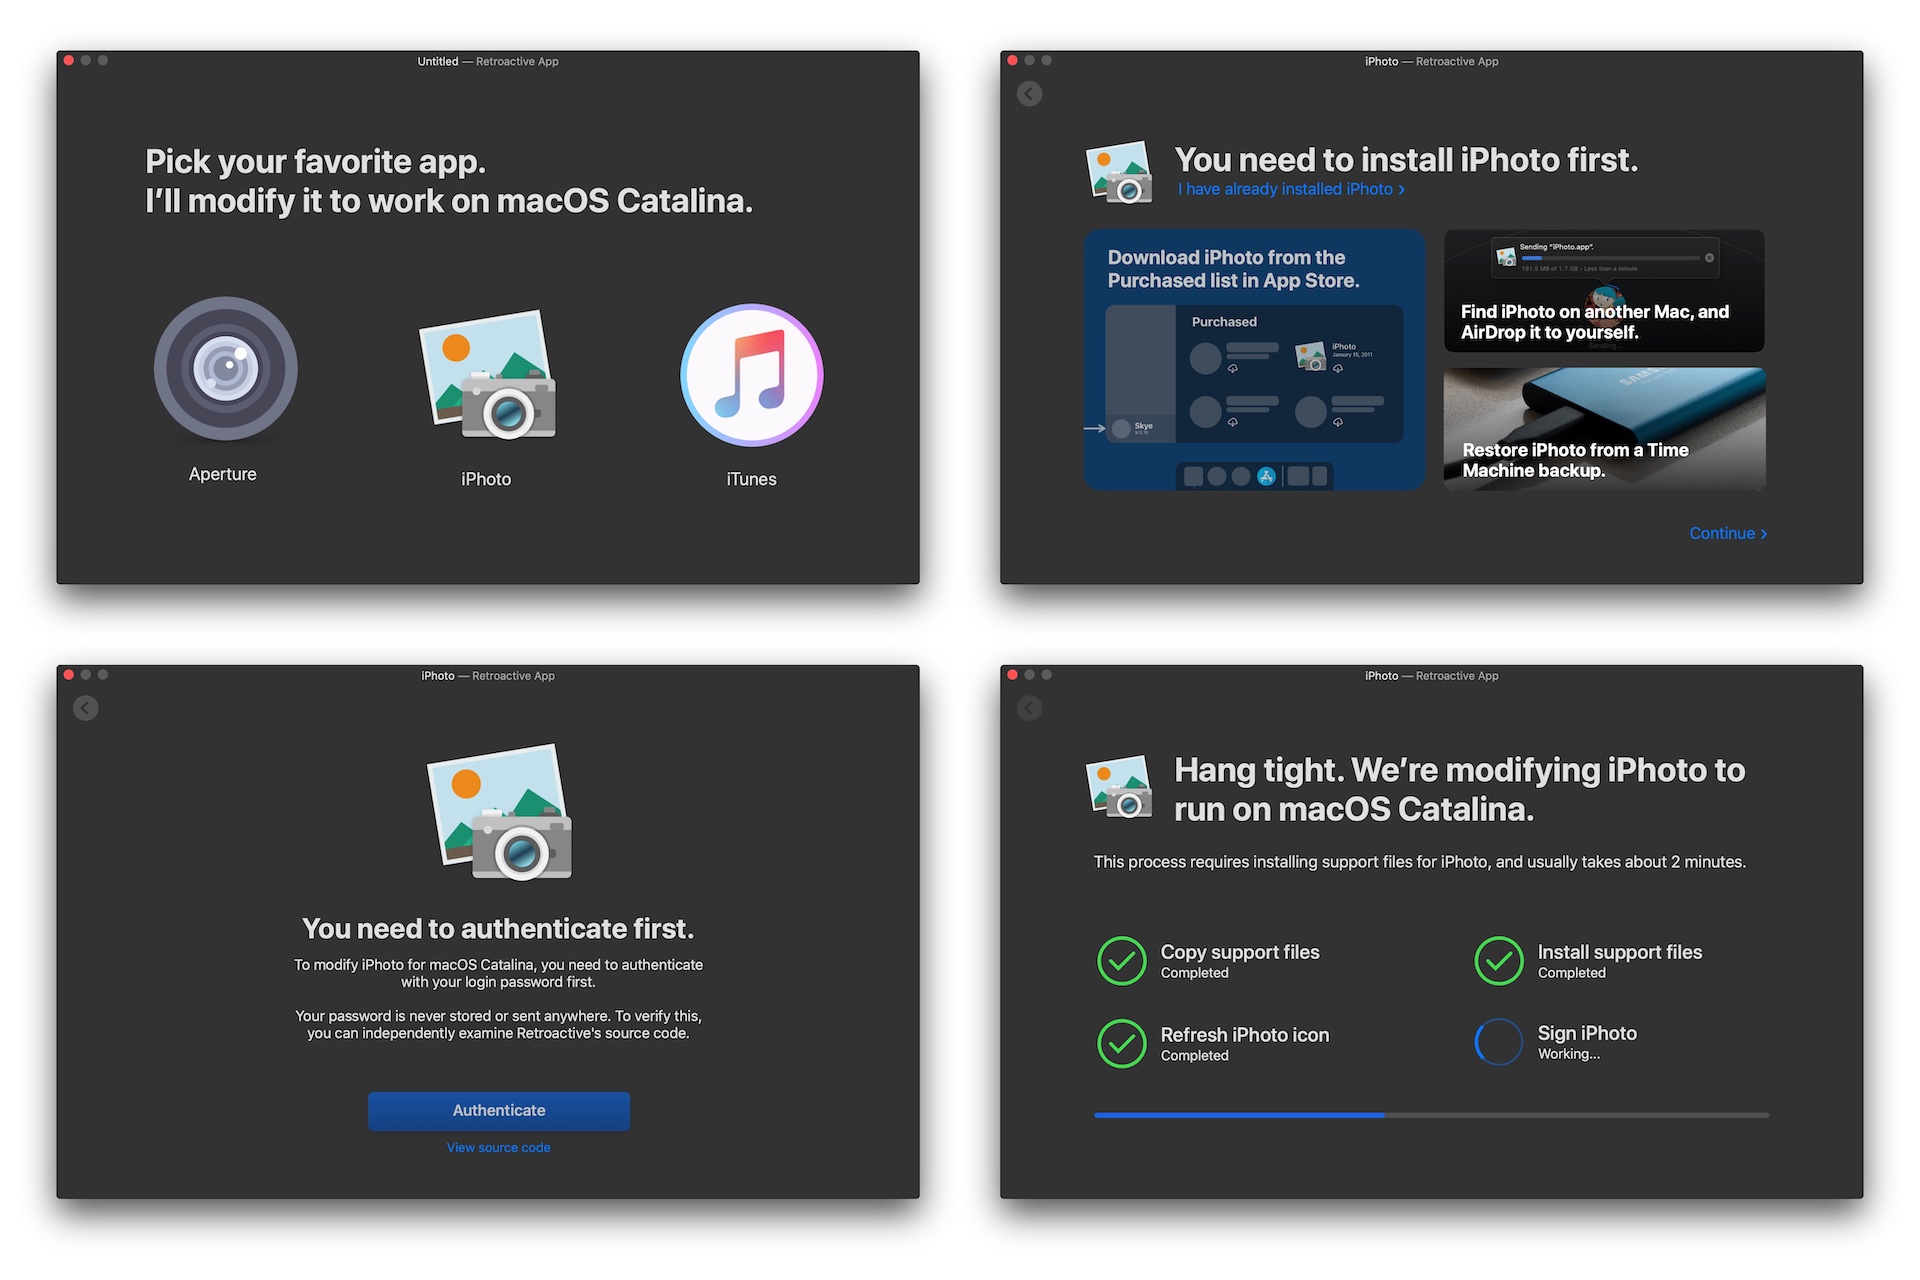Click the iTunes label
Screen dimensions: 1920x1280
pyautogui.click(x=752, y=479)
